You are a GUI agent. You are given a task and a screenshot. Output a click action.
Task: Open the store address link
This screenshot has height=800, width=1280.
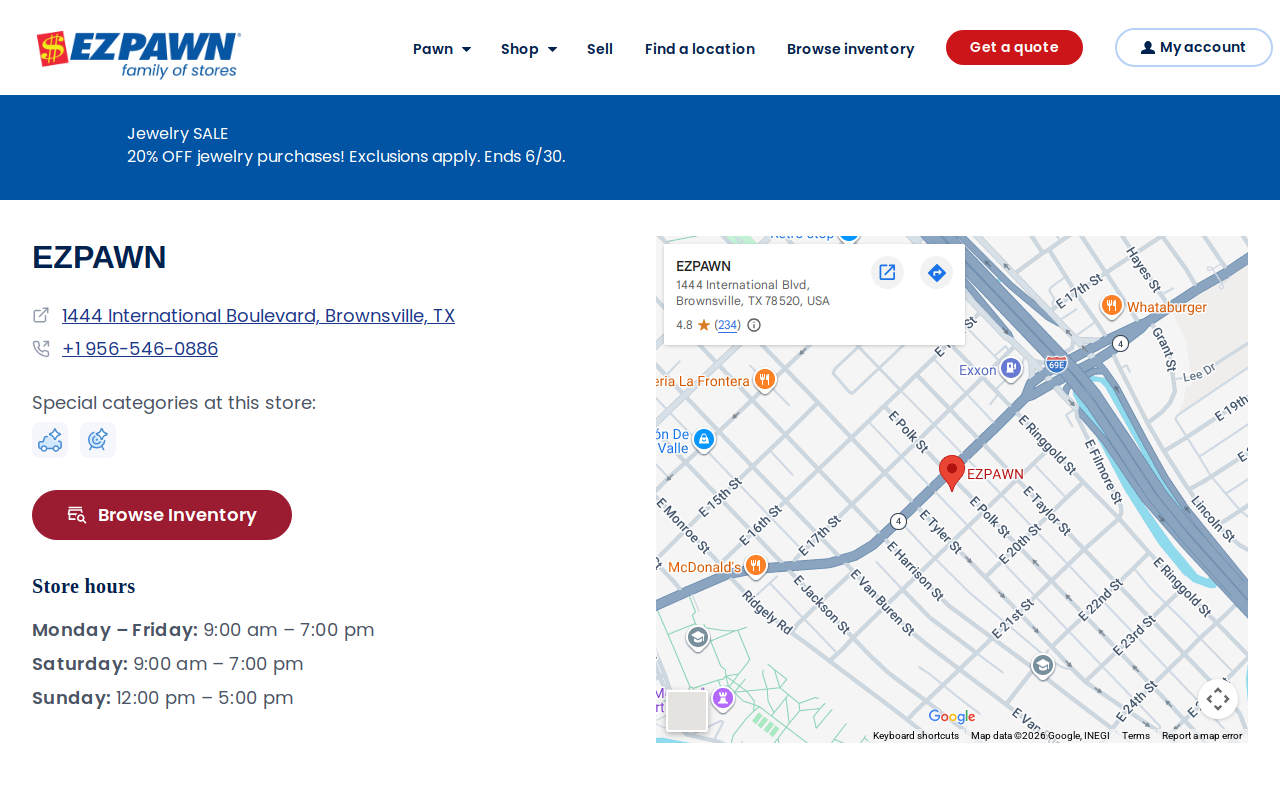258,316
